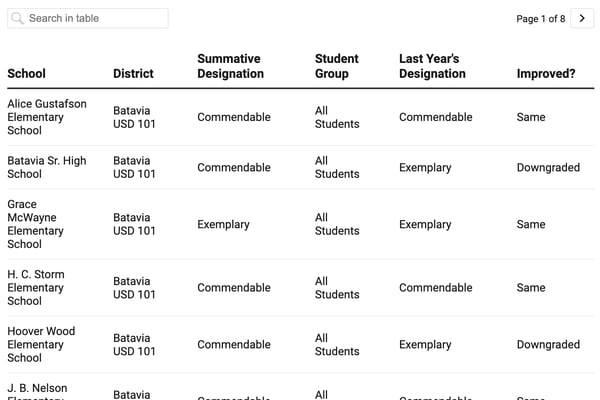The height and width of the screenshot is (400, 600).
Task: Sort by Last Year's Designation header
Action: tap(432, 66)
